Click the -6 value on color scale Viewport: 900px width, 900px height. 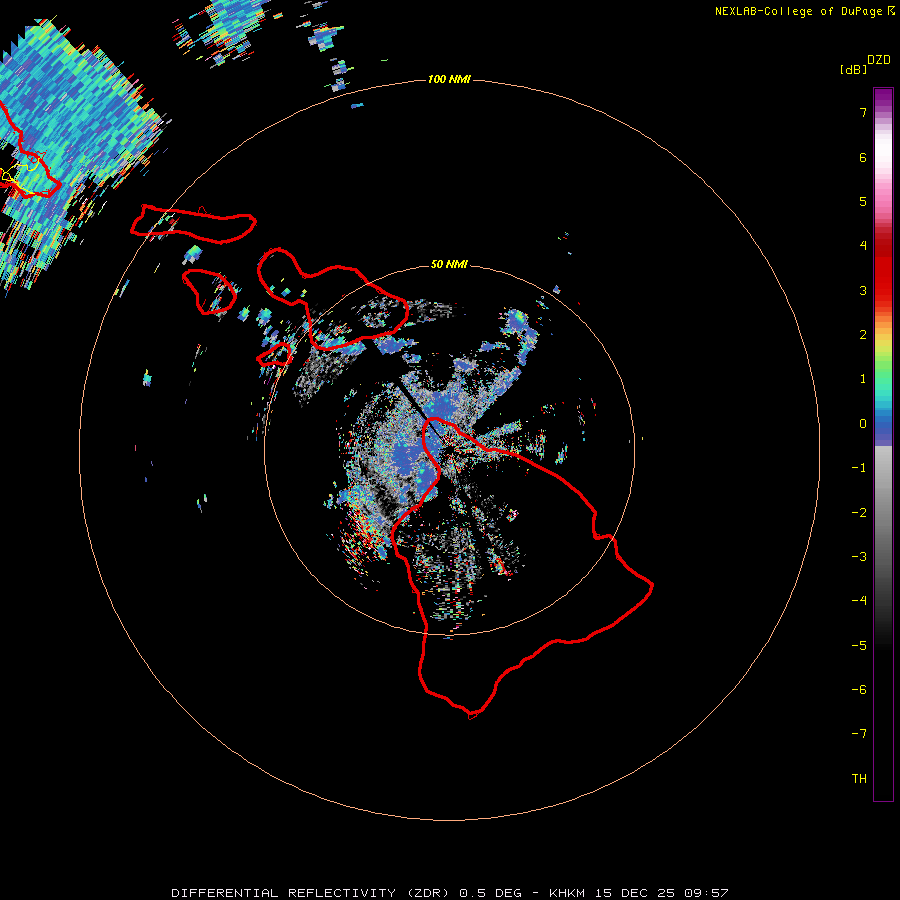859,689
